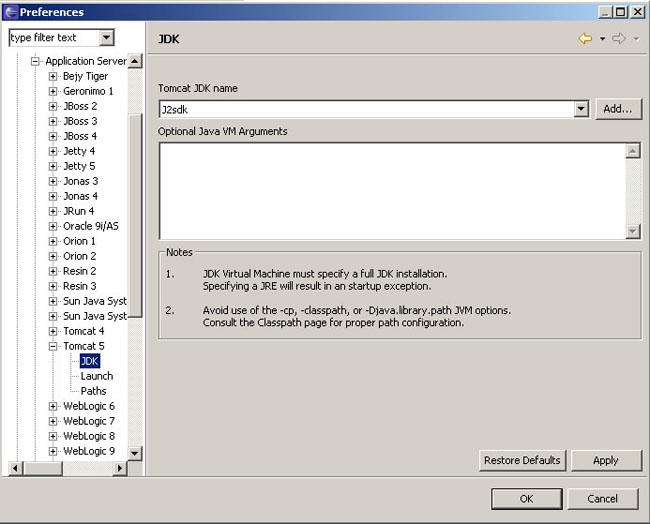Expand the WebLogic 8 node
This screenshot has width=650, height=524.
(53, 436)
